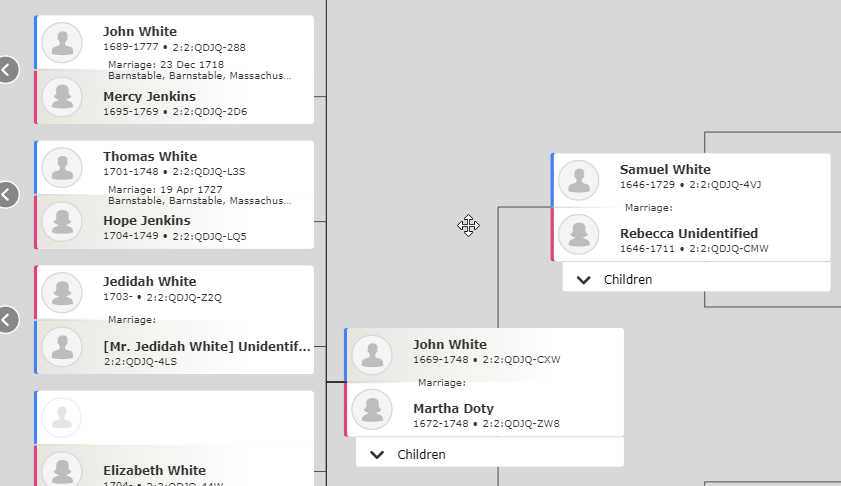
Task: Collapse arrow beside John White and Mercy Jenkins
Action: (x=6, y=69)
